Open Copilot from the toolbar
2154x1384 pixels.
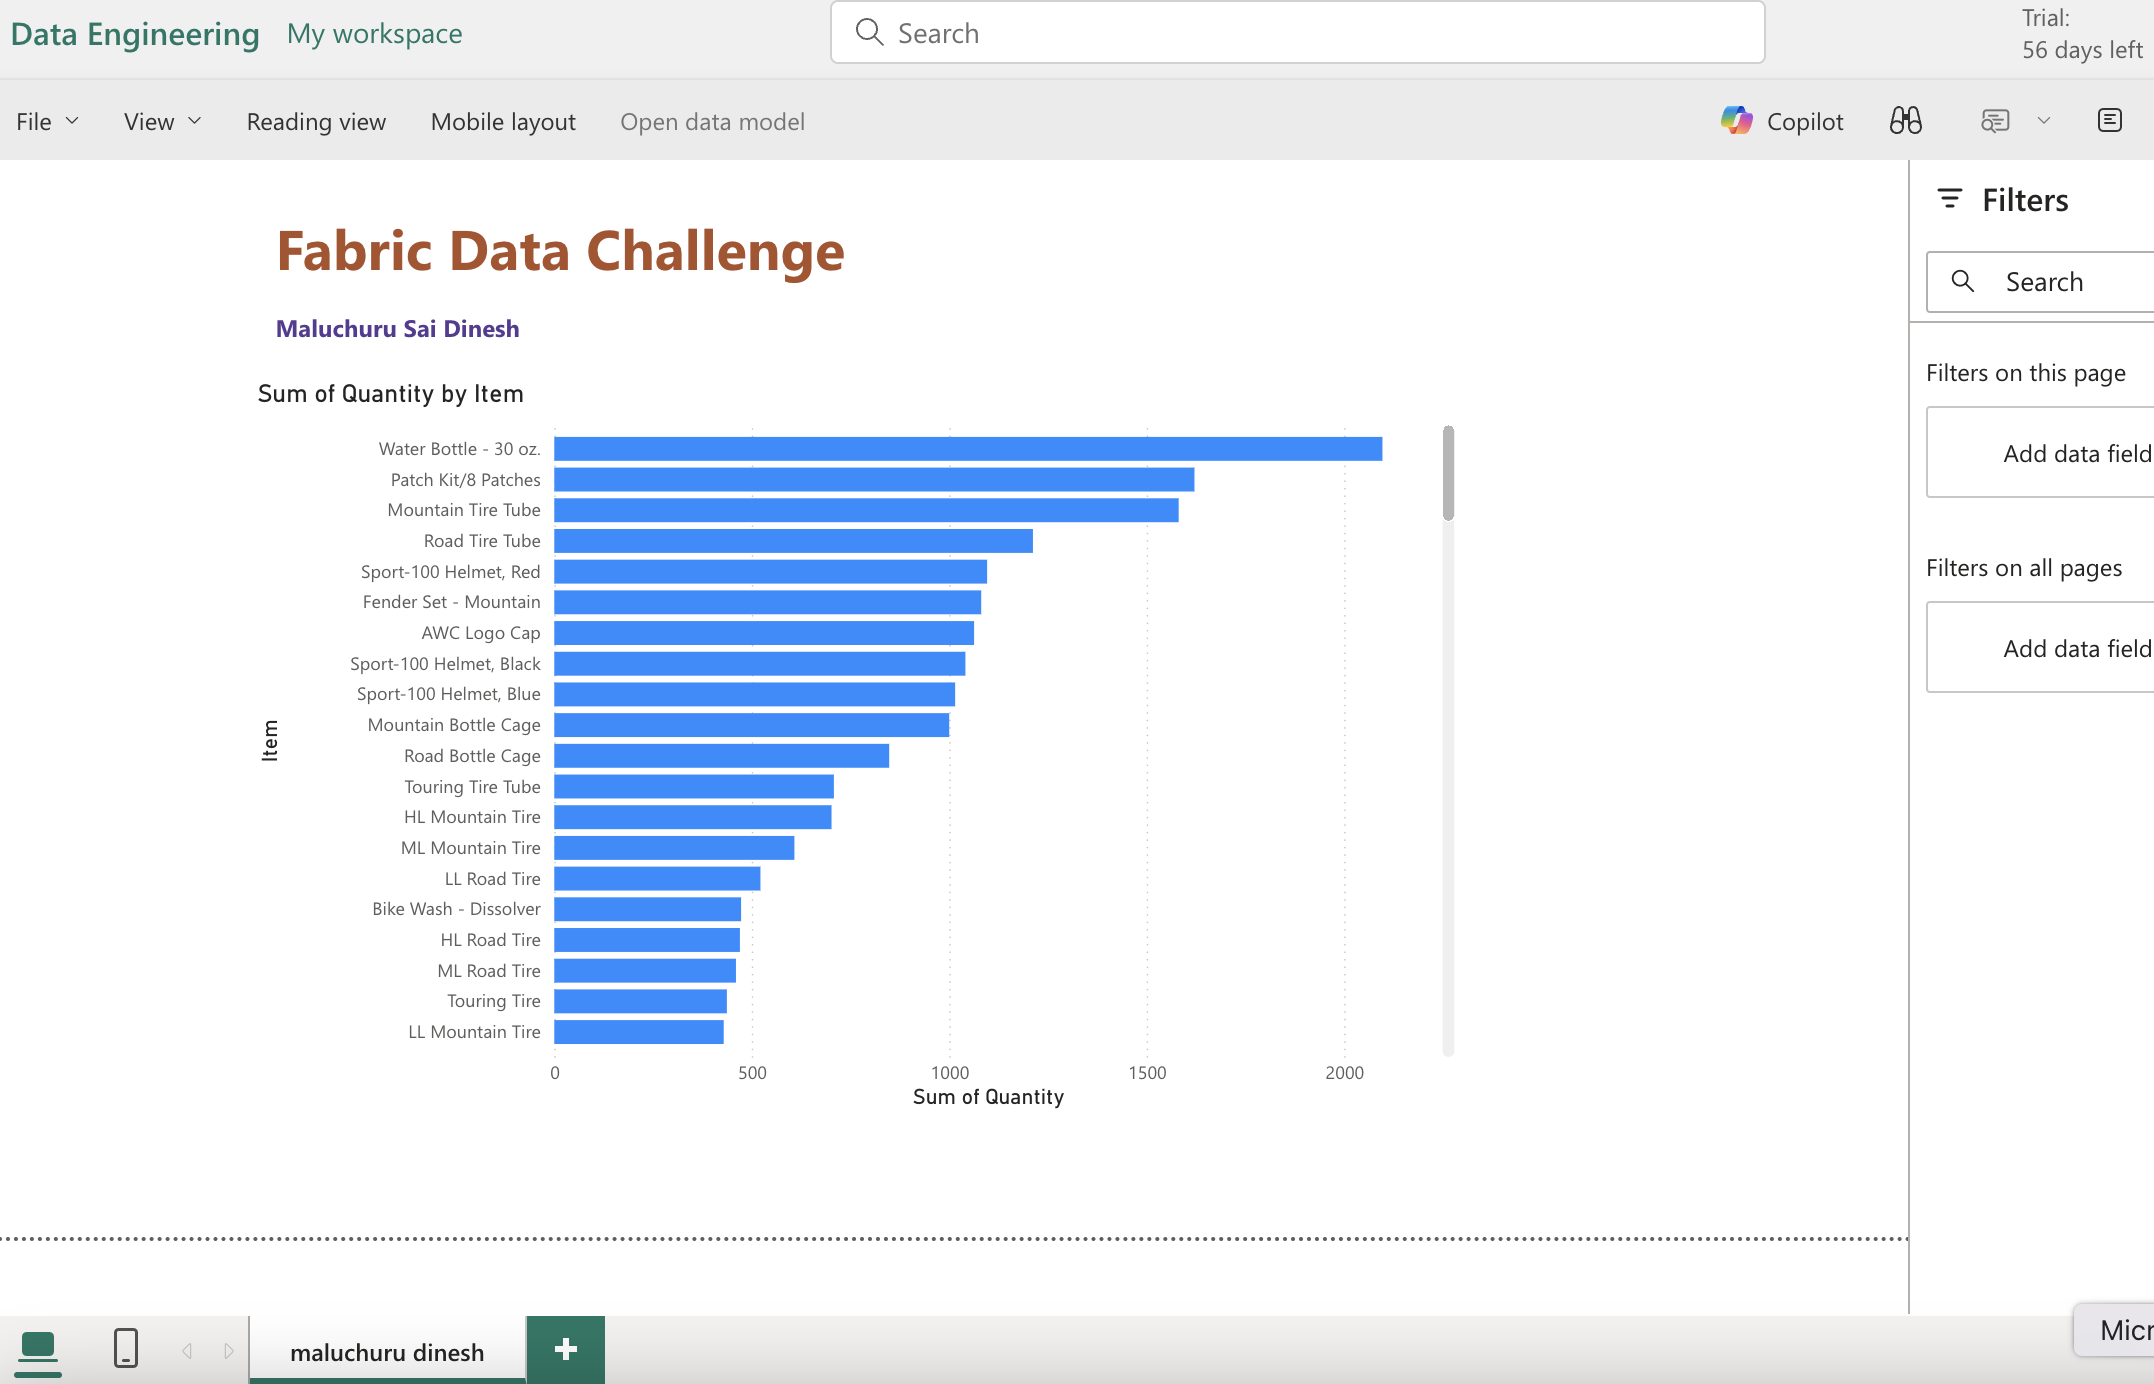tap(1782, 121)
